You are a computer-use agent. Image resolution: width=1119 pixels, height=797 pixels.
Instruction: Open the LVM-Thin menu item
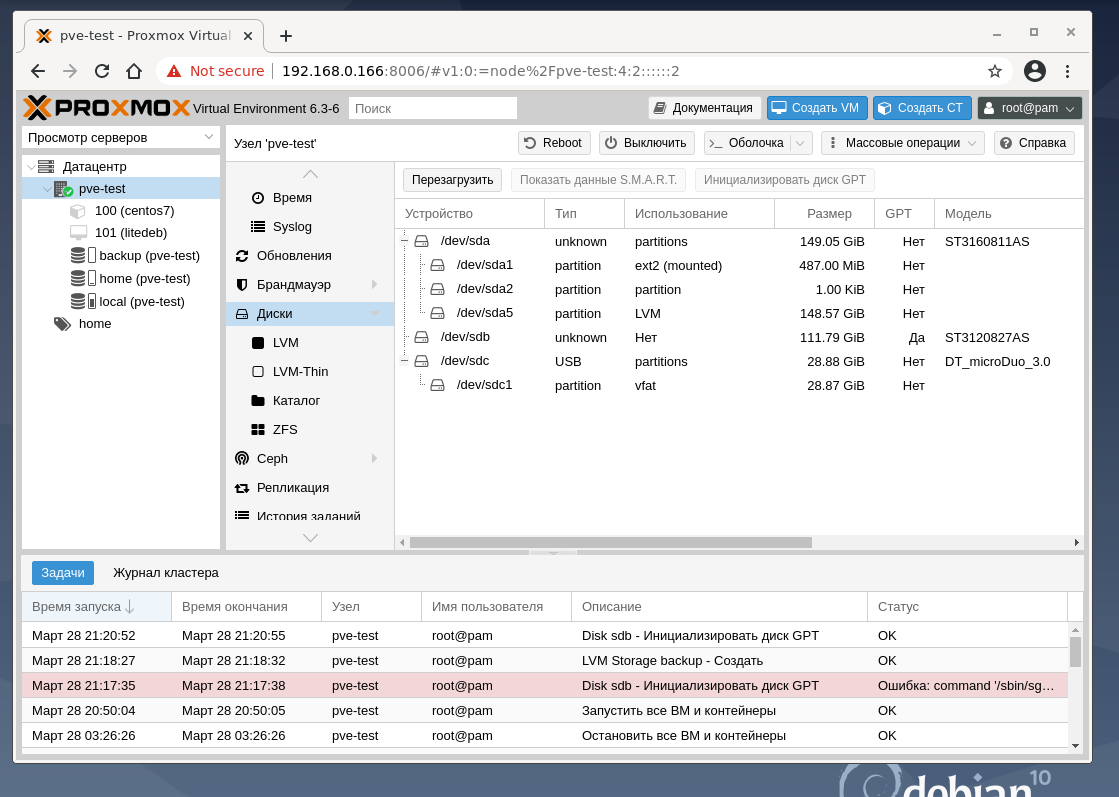pos(300,372)
